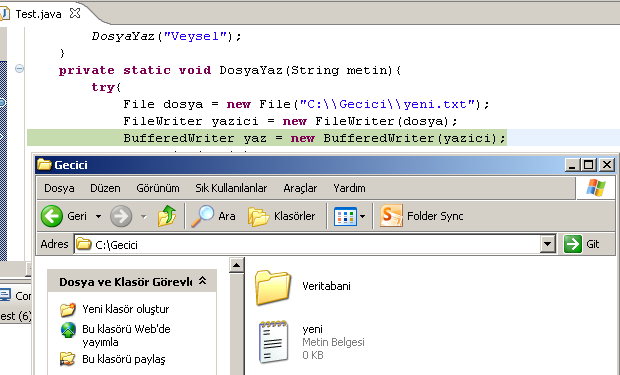Click the DosyaYaz("Veysel") call line
Image resolution: width=620 pixels, height=375 pixels.
[x=166, y=36]
